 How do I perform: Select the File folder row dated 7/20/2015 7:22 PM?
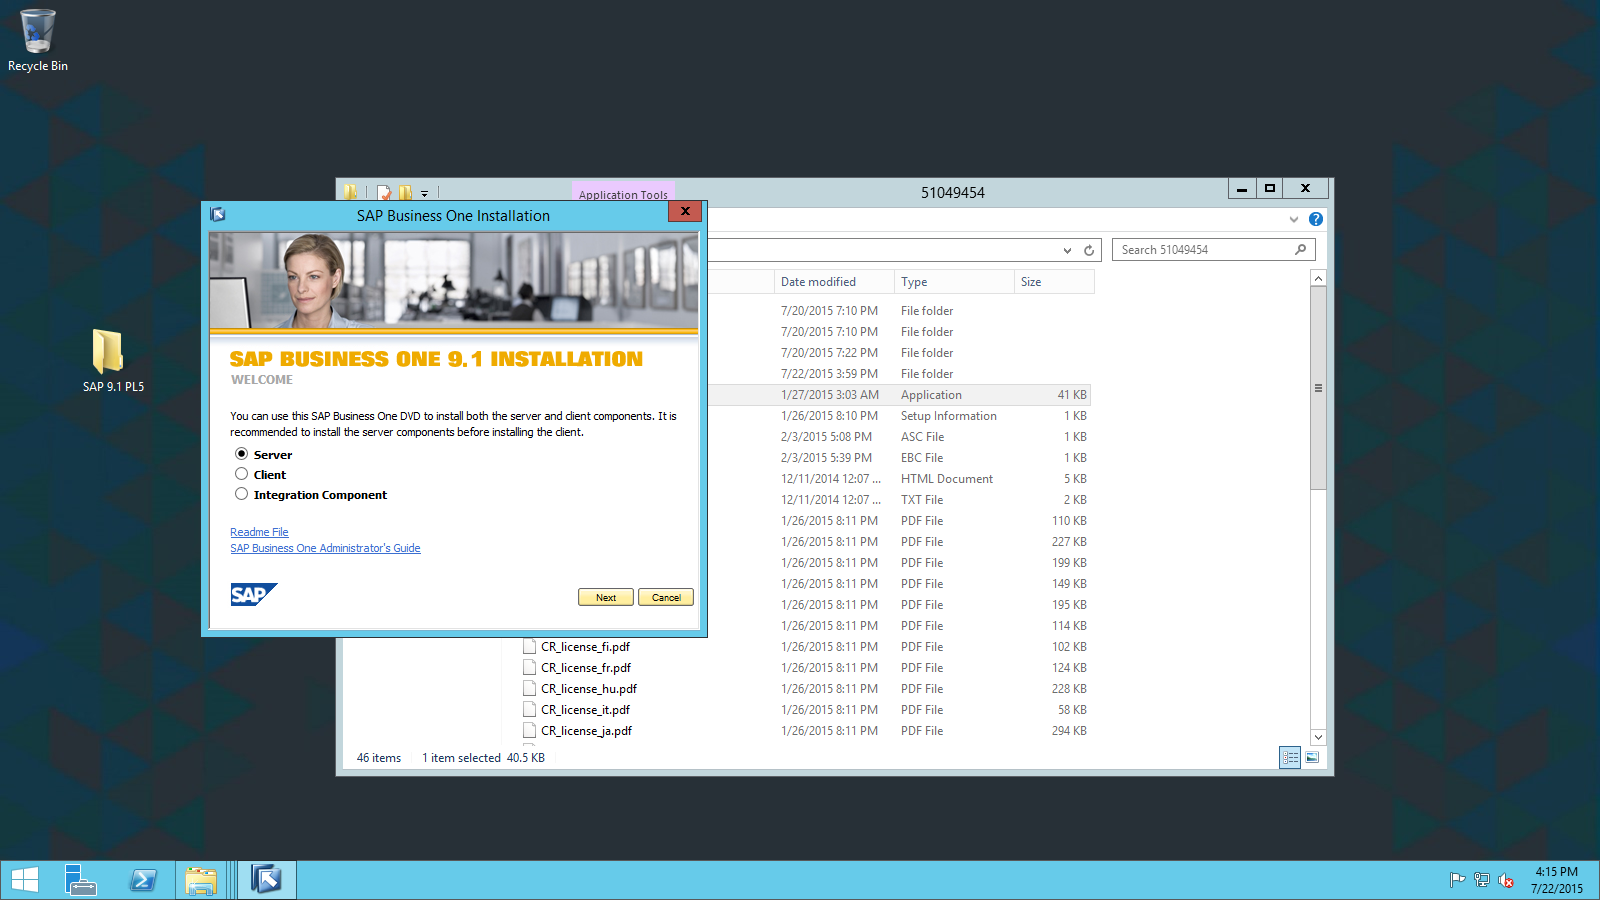pos(900,353)
